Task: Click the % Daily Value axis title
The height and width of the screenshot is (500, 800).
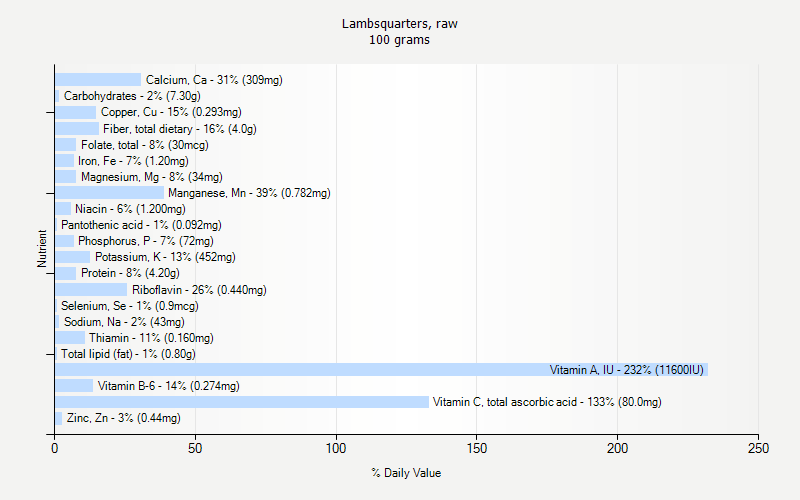Action: coord(406,473)
